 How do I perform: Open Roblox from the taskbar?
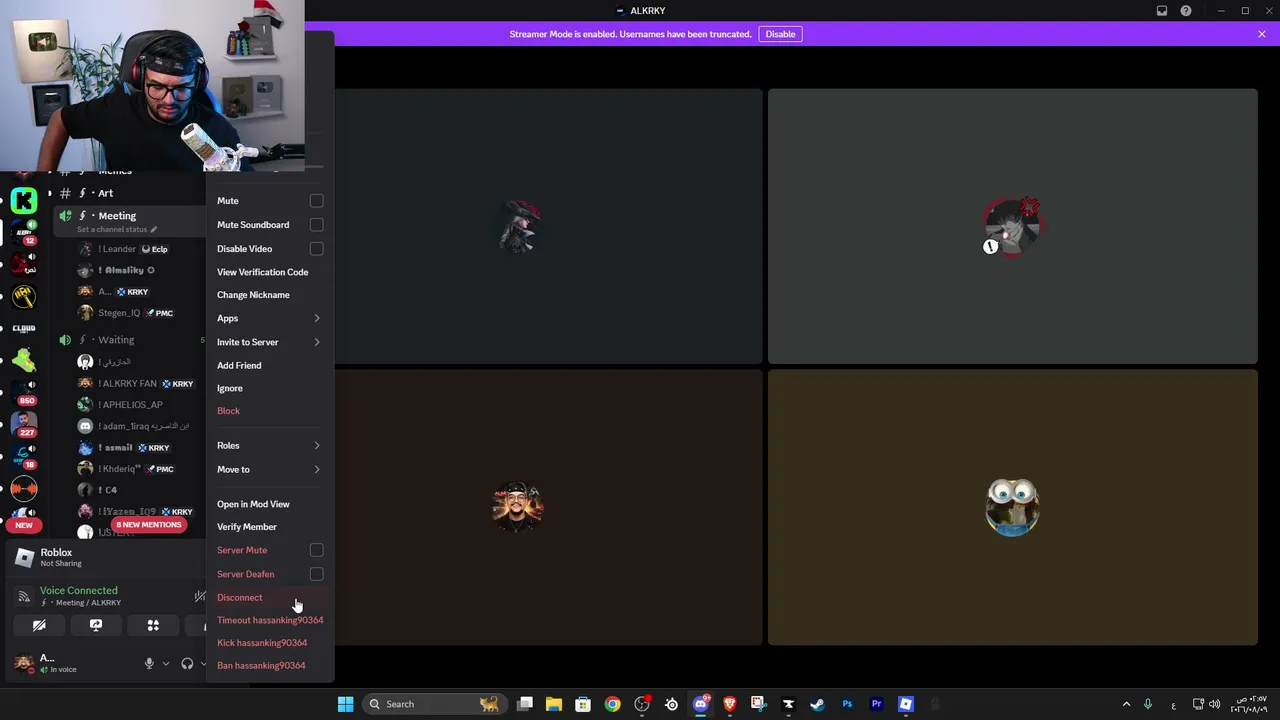[x=905, y=704]
